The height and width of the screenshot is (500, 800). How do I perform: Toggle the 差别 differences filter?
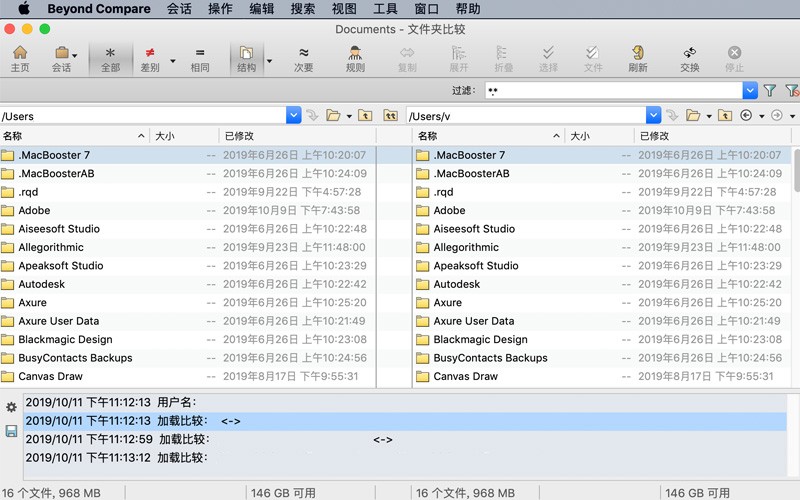pos(150,59)
